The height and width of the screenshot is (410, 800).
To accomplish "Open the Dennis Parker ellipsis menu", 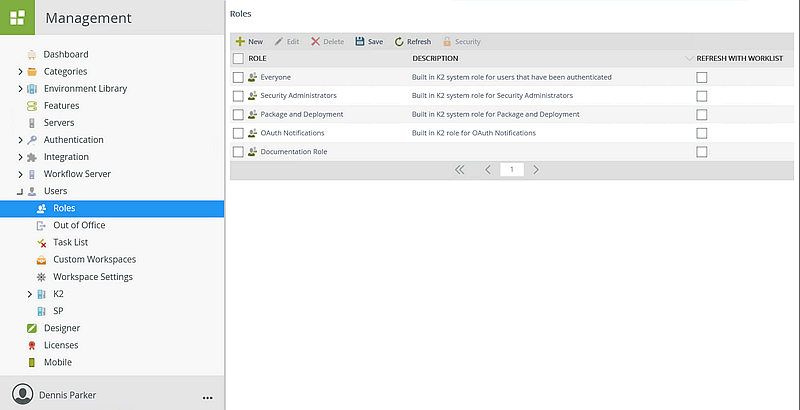I will coord(208,395).
